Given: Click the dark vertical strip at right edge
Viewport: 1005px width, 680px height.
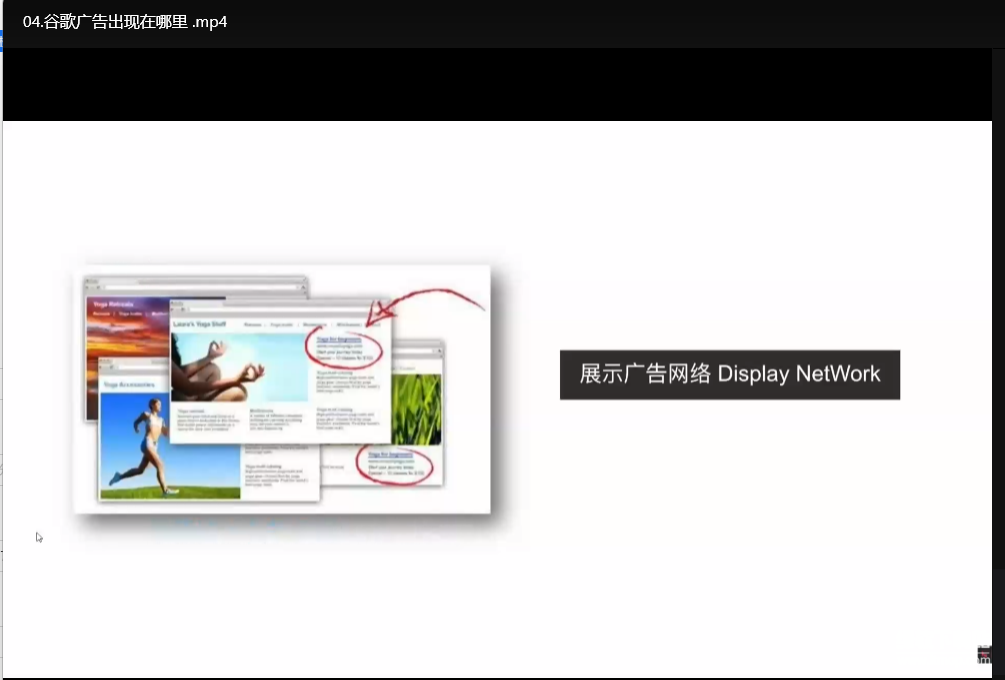Looking at the screenshot, I should coord(997,350).
